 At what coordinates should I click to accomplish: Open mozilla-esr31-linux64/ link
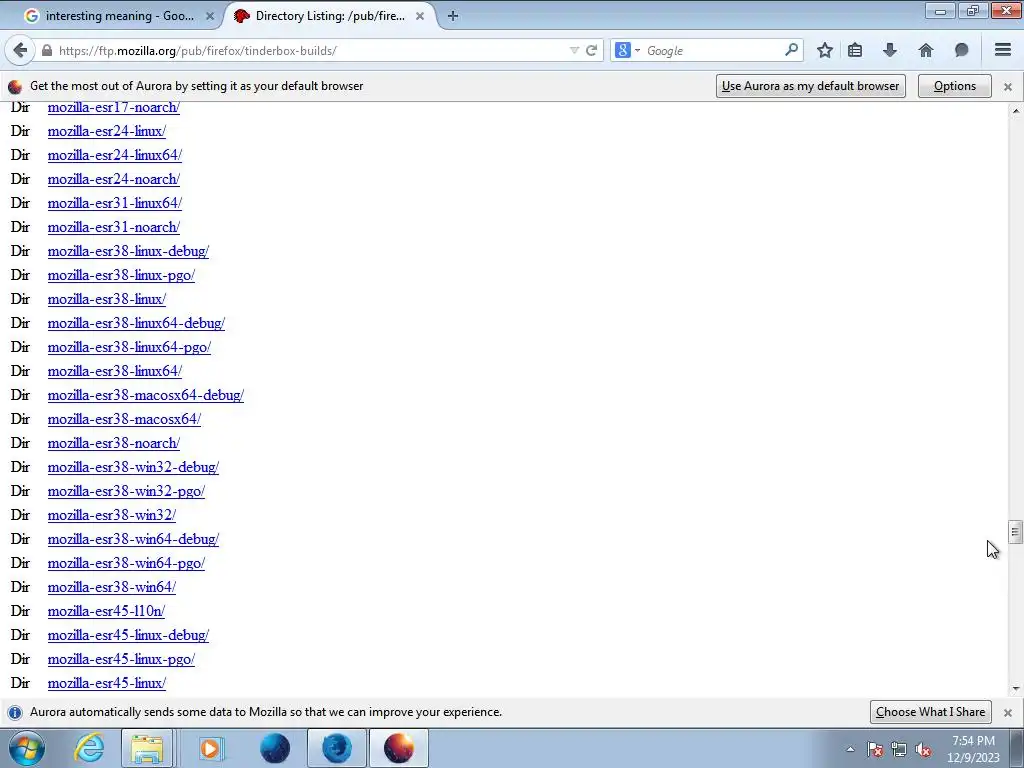115,203
